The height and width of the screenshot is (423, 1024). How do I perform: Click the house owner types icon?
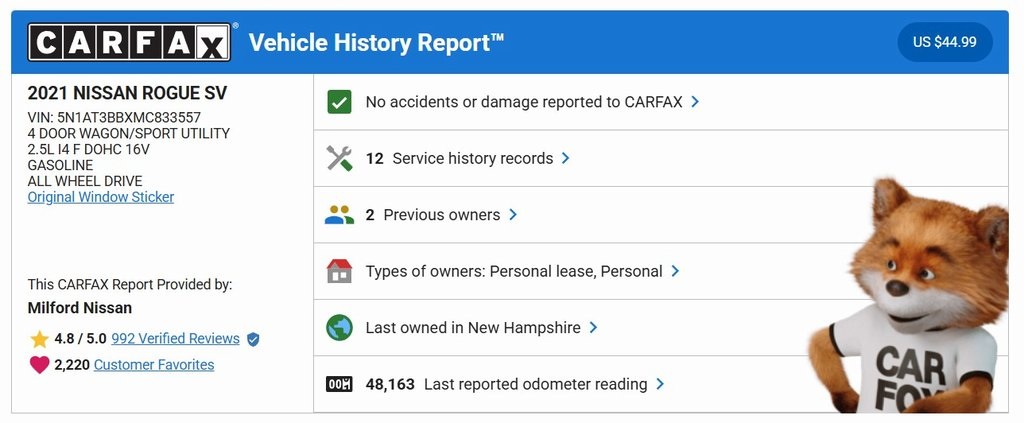click(x=340, y=271)
